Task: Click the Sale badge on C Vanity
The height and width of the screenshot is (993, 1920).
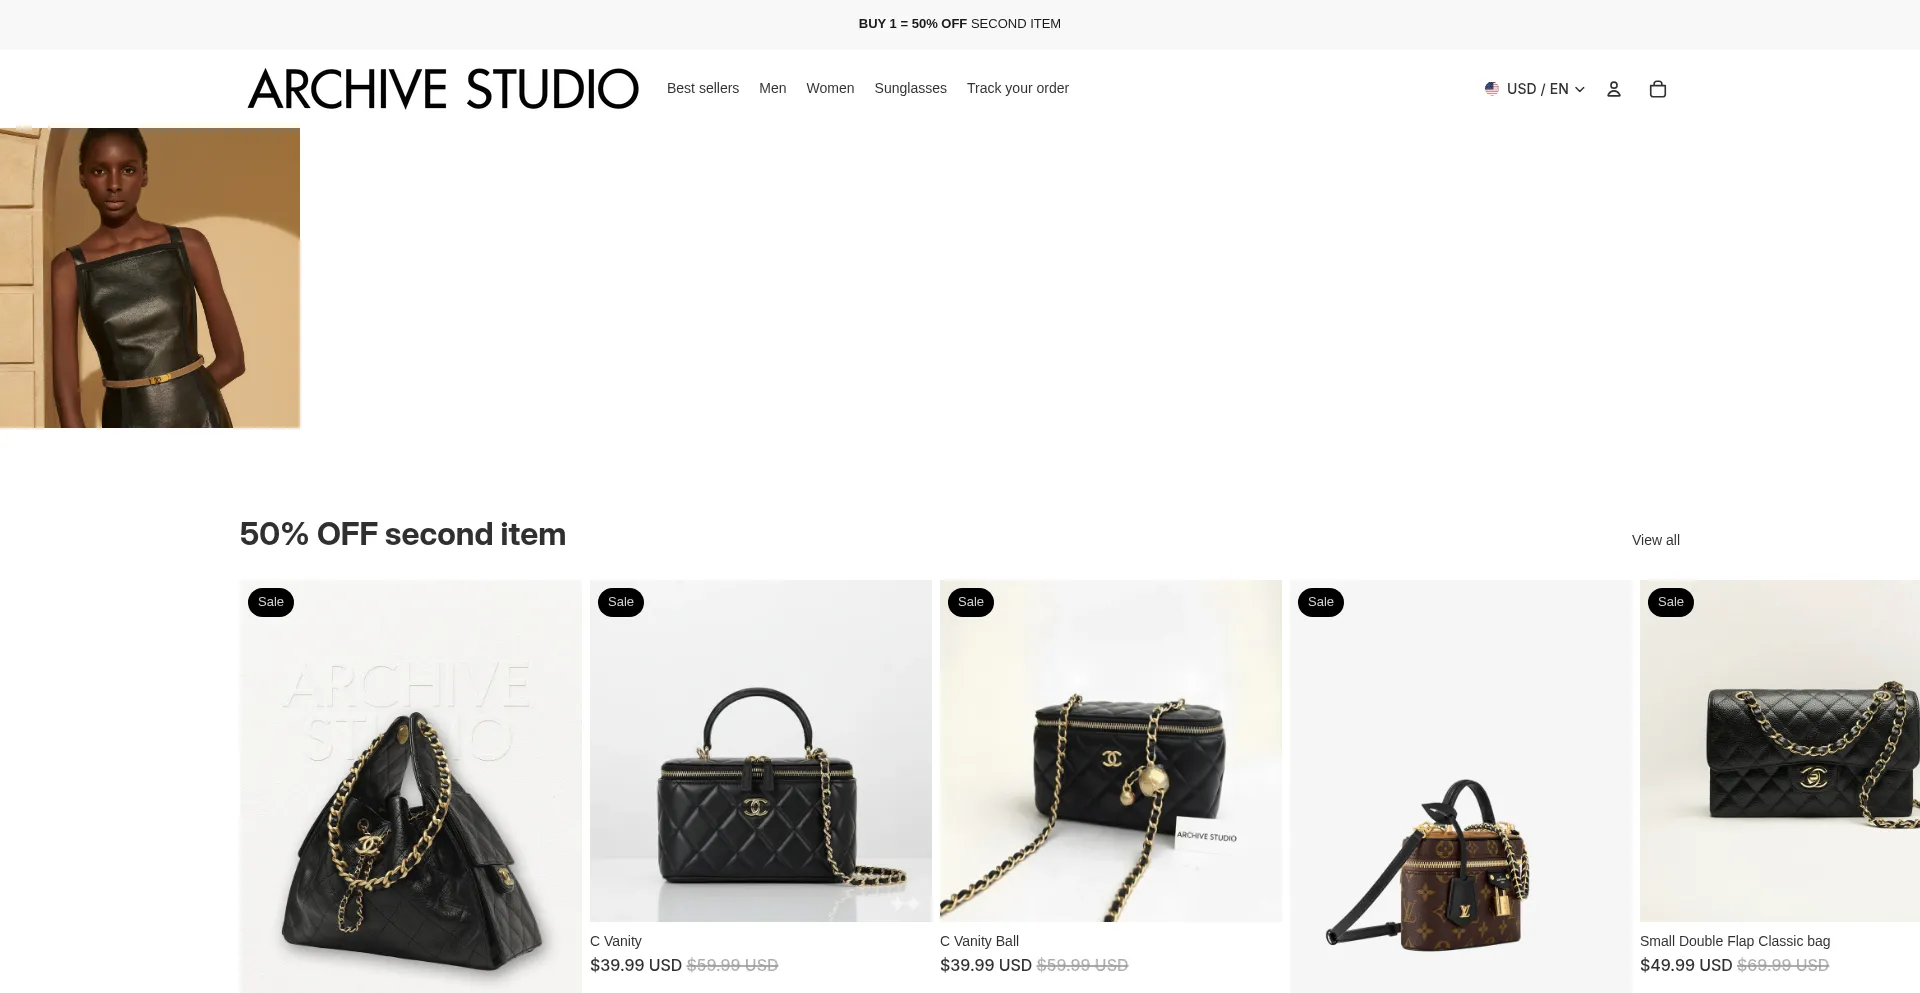Action: tap(621, 602)
